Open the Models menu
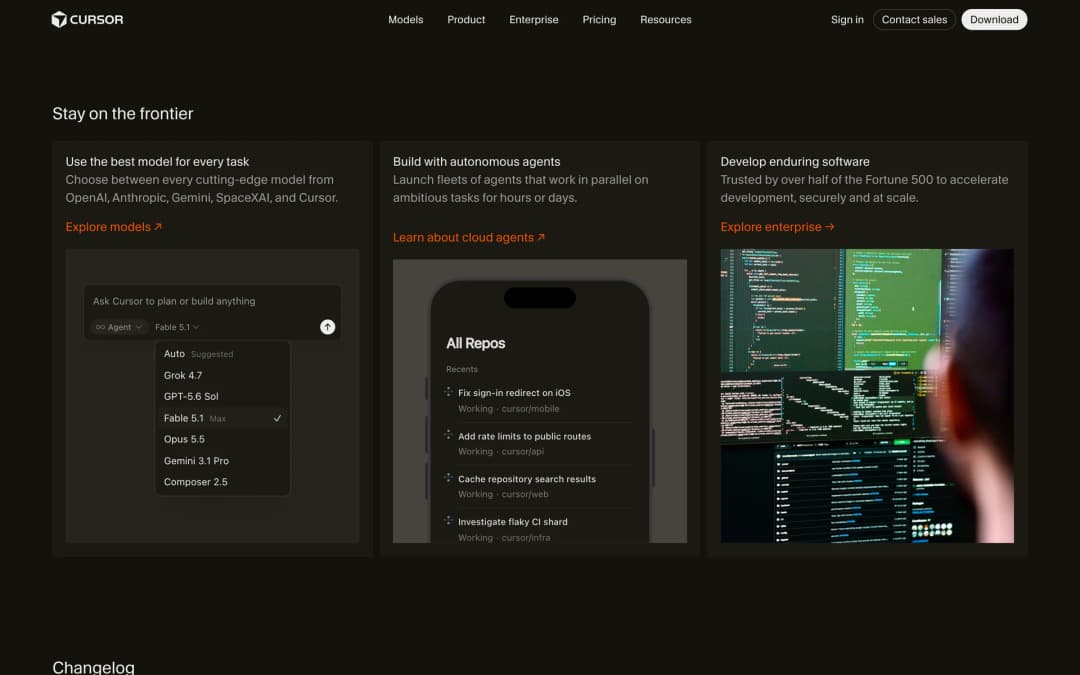 (406, 19)
